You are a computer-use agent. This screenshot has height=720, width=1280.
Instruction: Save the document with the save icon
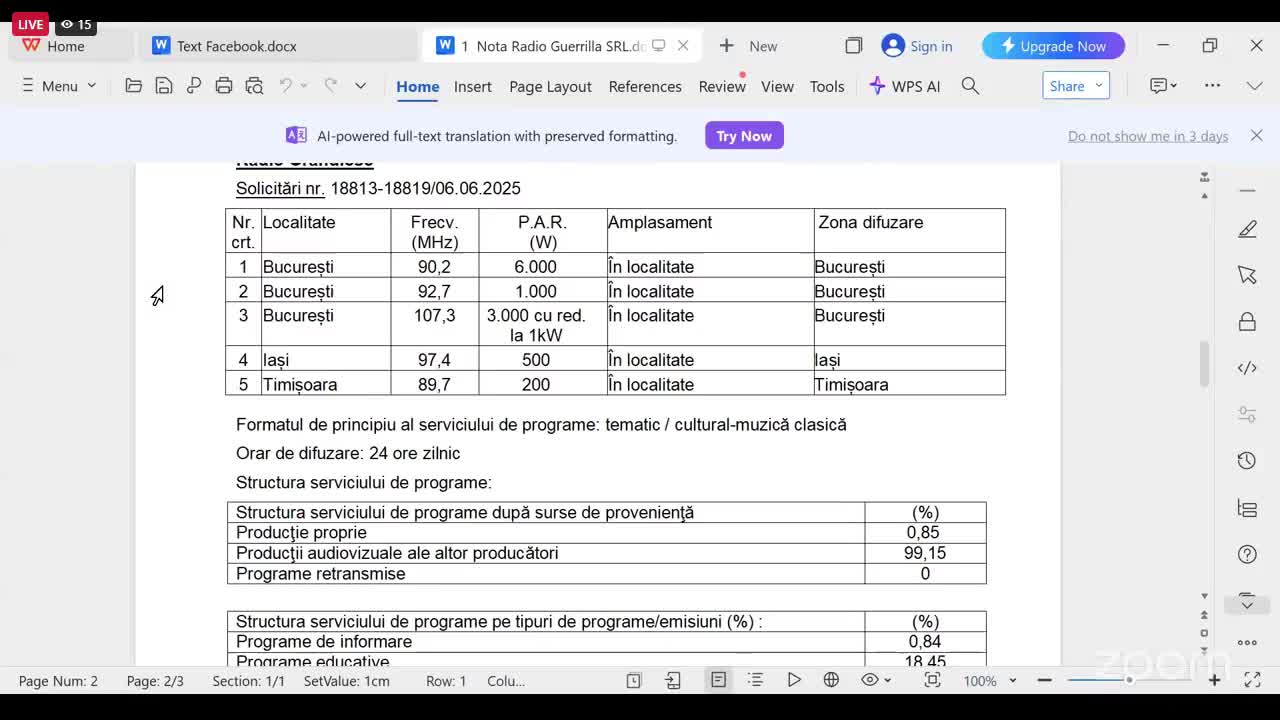pyautogui.click(x=164, y=86)
